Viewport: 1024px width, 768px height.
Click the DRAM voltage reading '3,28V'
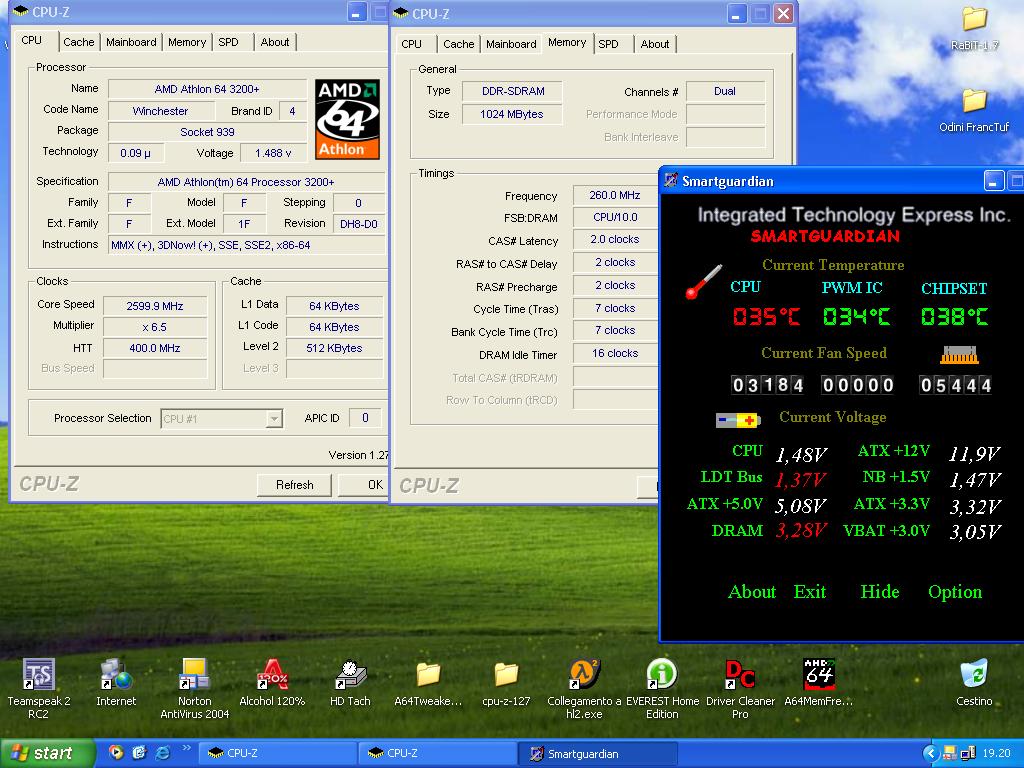(x=801, y=530)
